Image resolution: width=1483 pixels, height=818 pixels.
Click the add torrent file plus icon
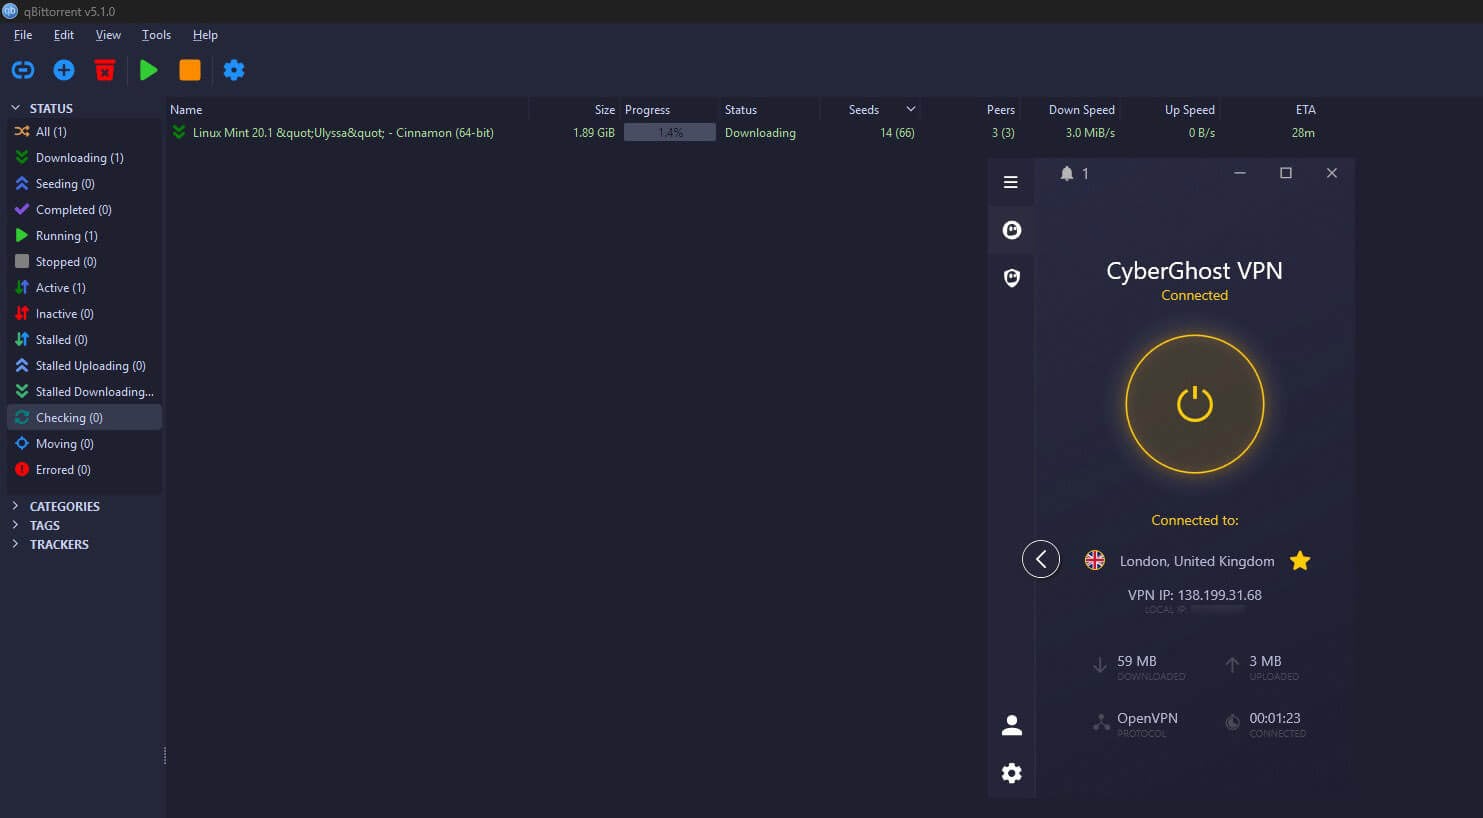point(63,70)
